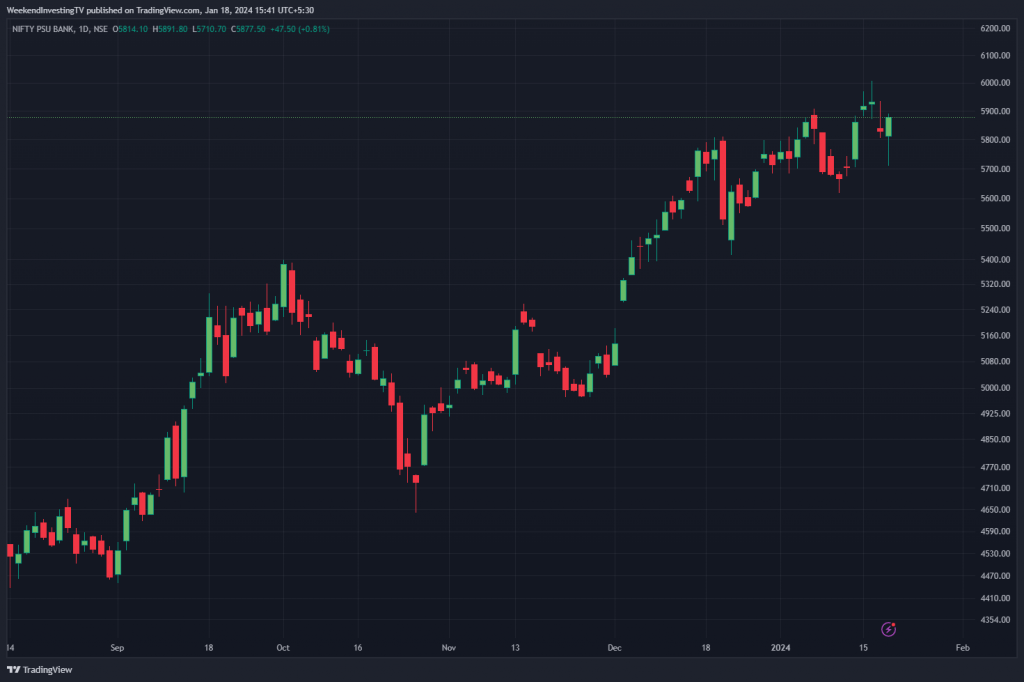This screenshot has width=1024, height=682.
Task: Click the purple lightning bolt icon
Action: click(888, 629)
